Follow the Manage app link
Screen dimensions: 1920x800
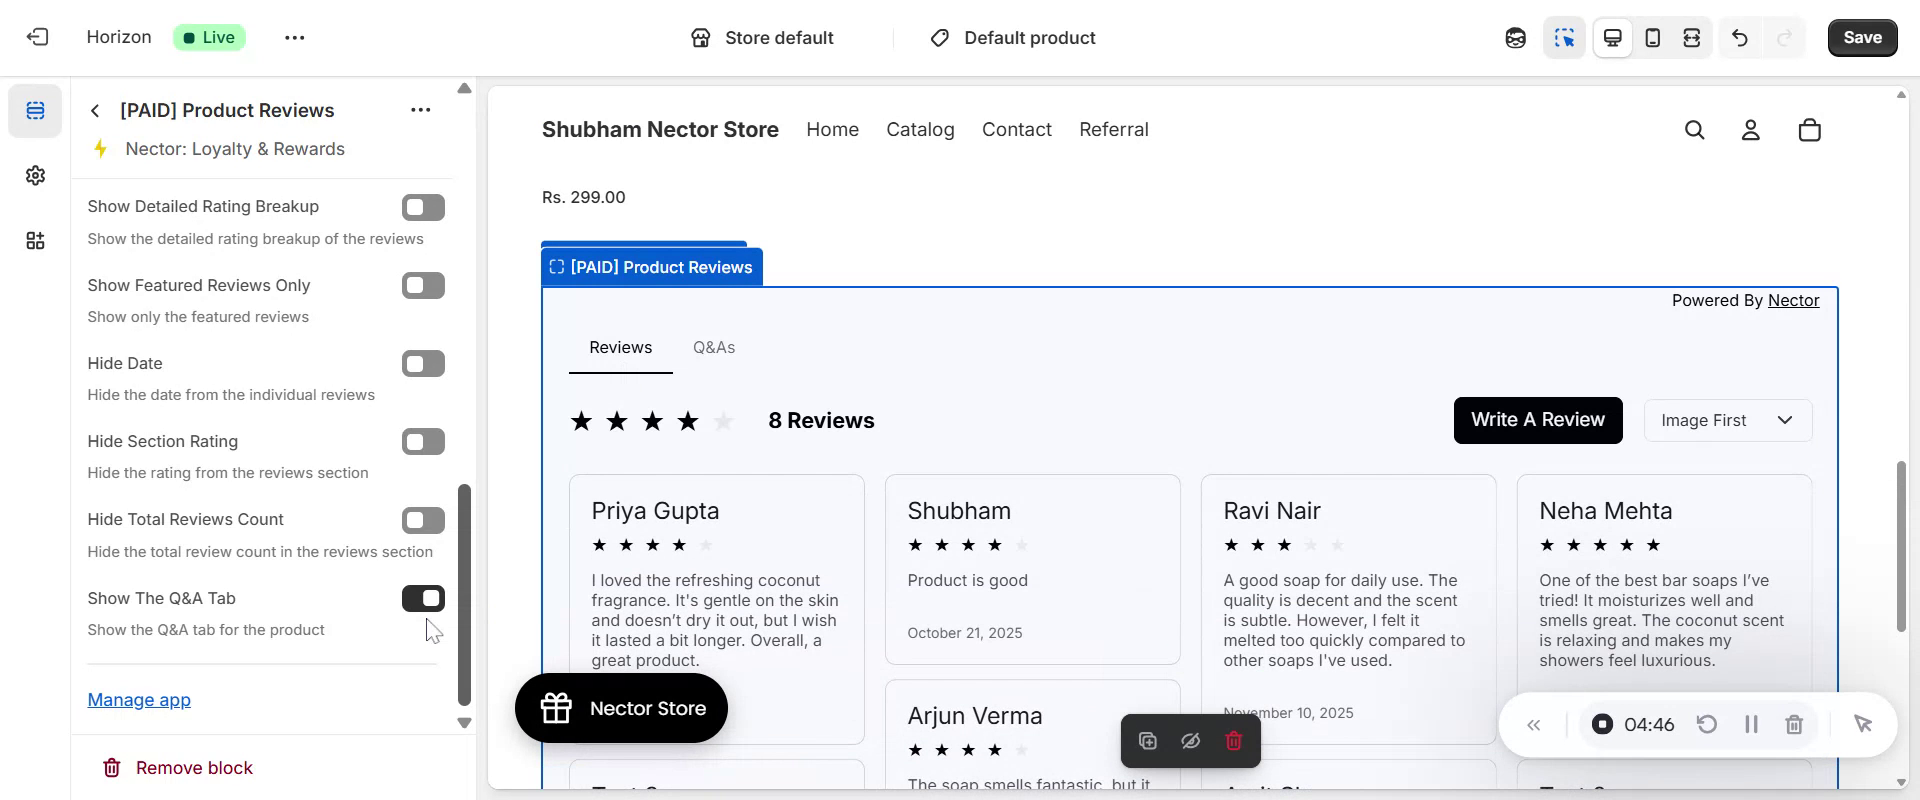(139, 700)
